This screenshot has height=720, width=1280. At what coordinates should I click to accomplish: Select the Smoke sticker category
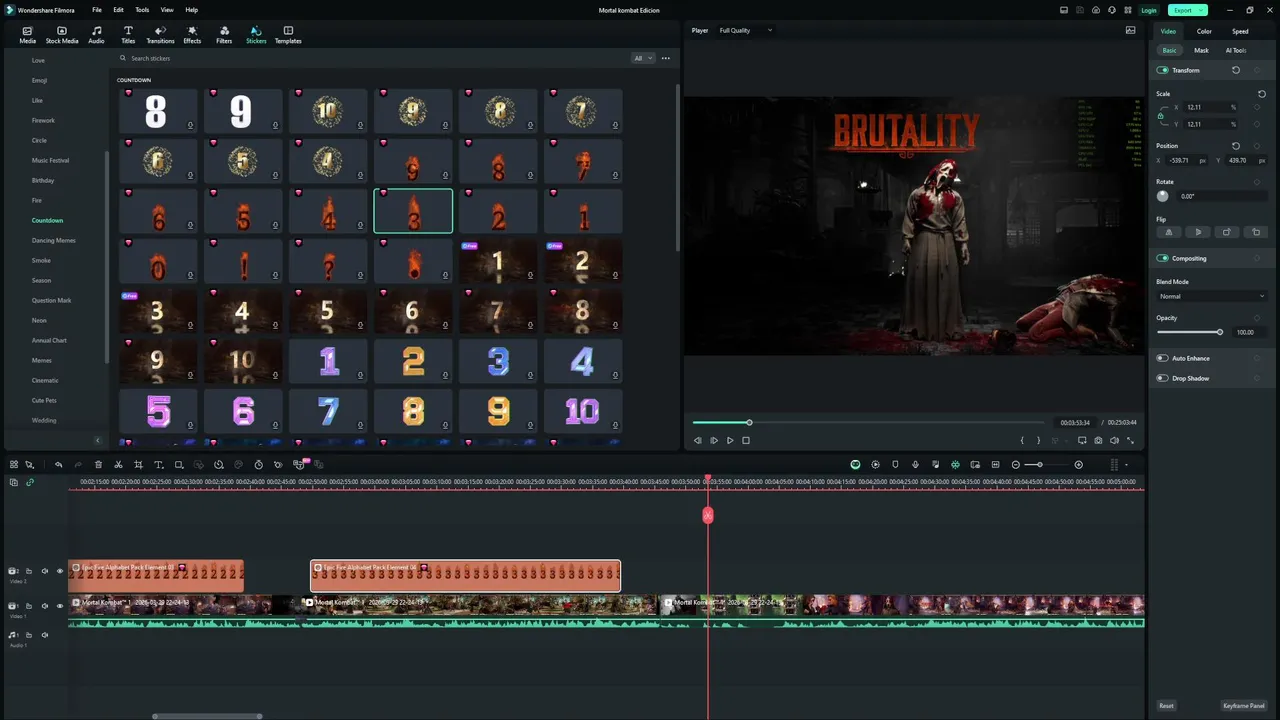coord(41,260)
